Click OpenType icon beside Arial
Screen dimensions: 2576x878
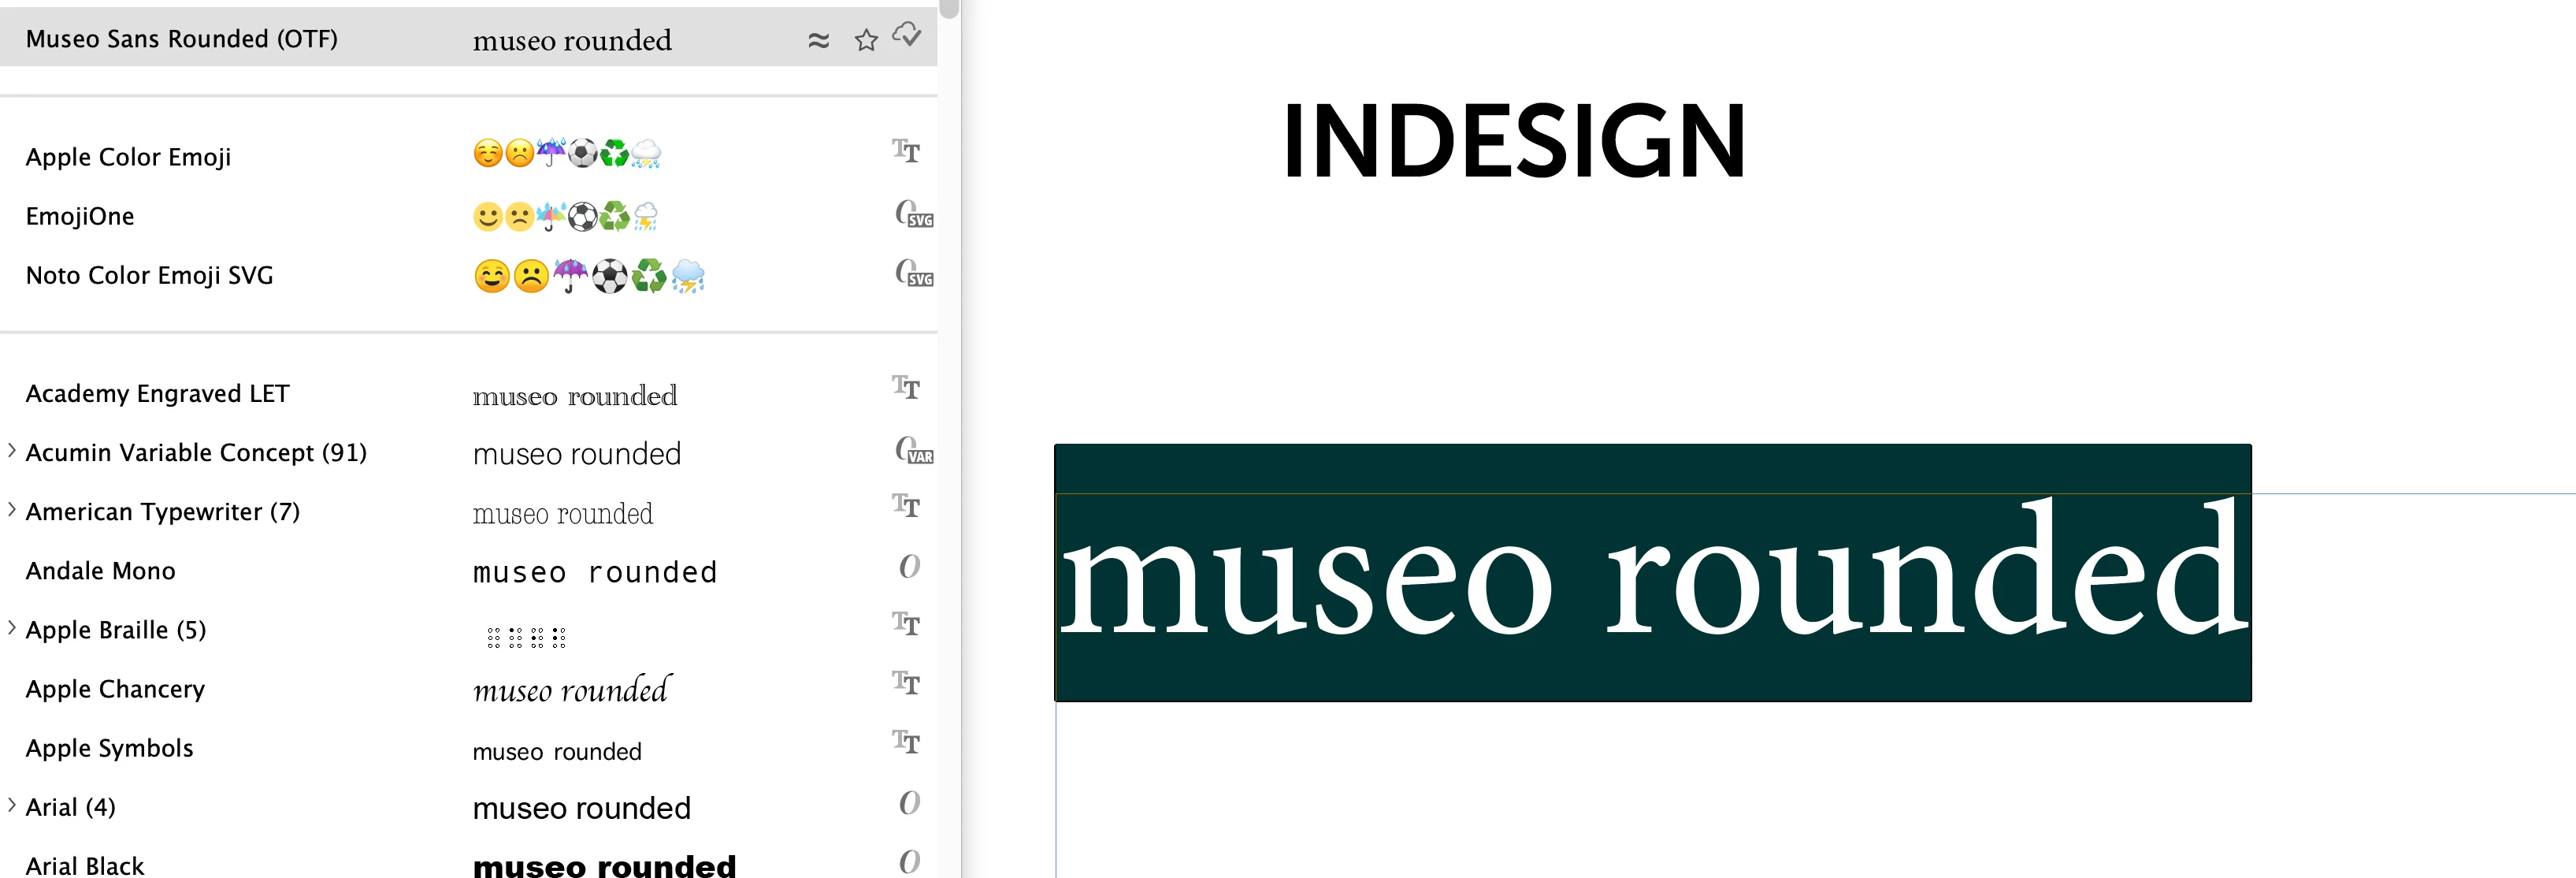(909, 802)
